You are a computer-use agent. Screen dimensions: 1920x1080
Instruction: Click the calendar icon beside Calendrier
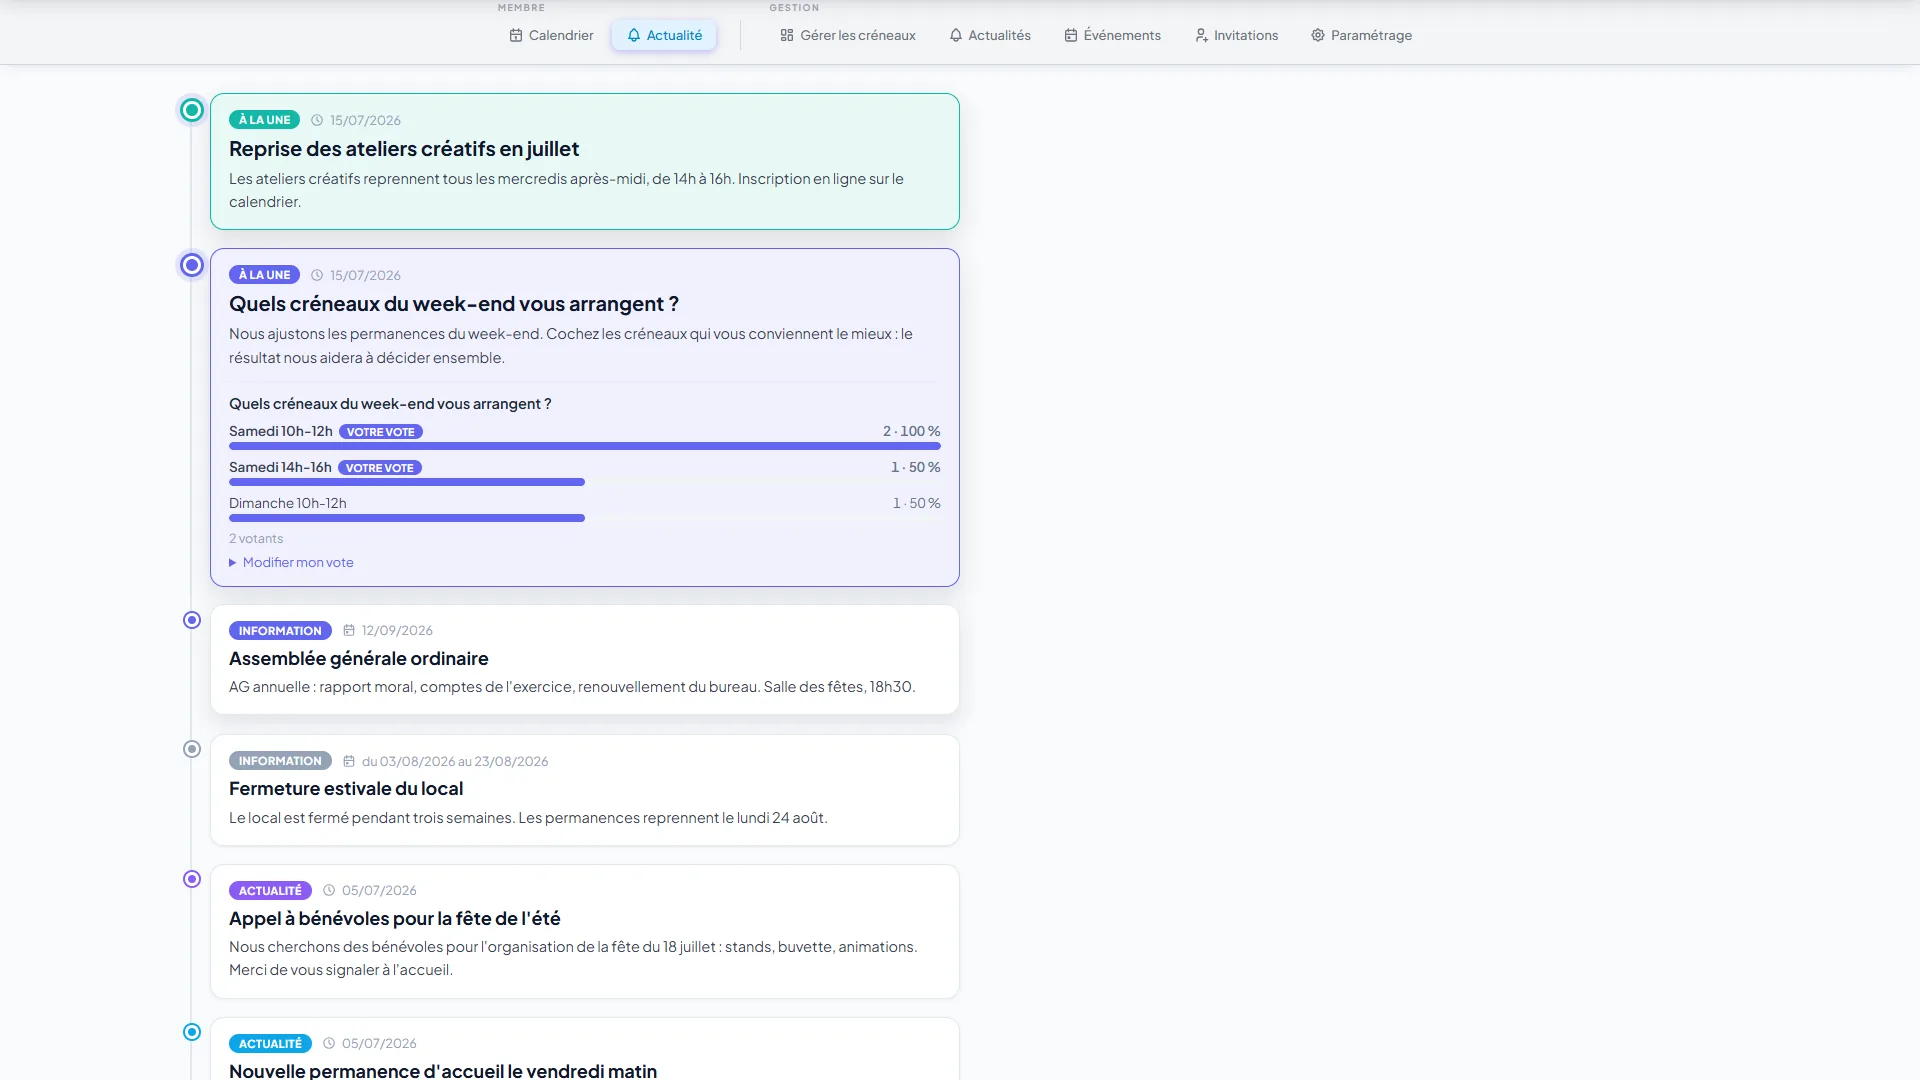(516, 35)
